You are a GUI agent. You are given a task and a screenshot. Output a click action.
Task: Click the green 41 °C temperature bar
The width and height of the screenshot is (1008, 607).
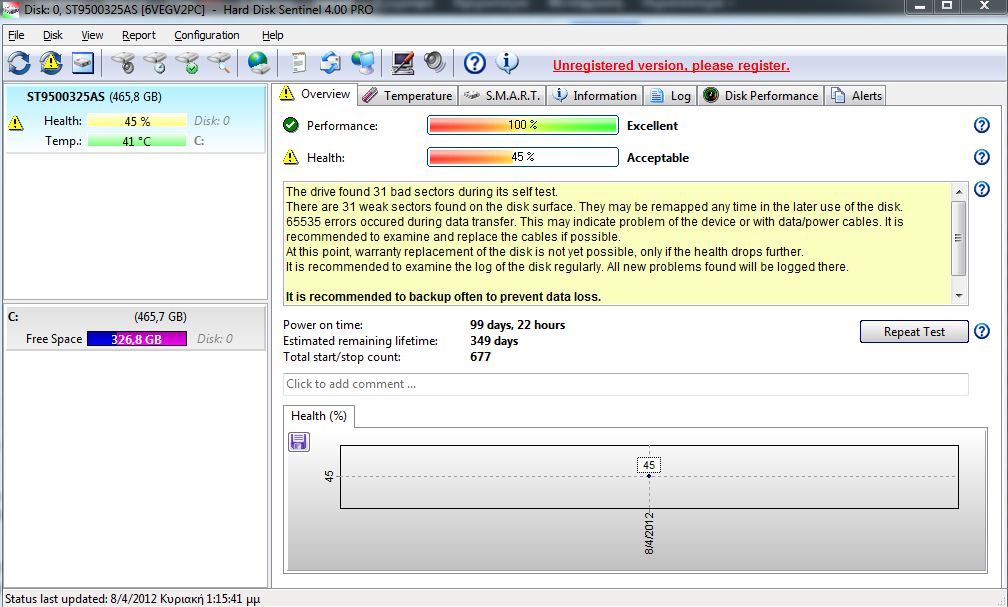click(137, 141)
